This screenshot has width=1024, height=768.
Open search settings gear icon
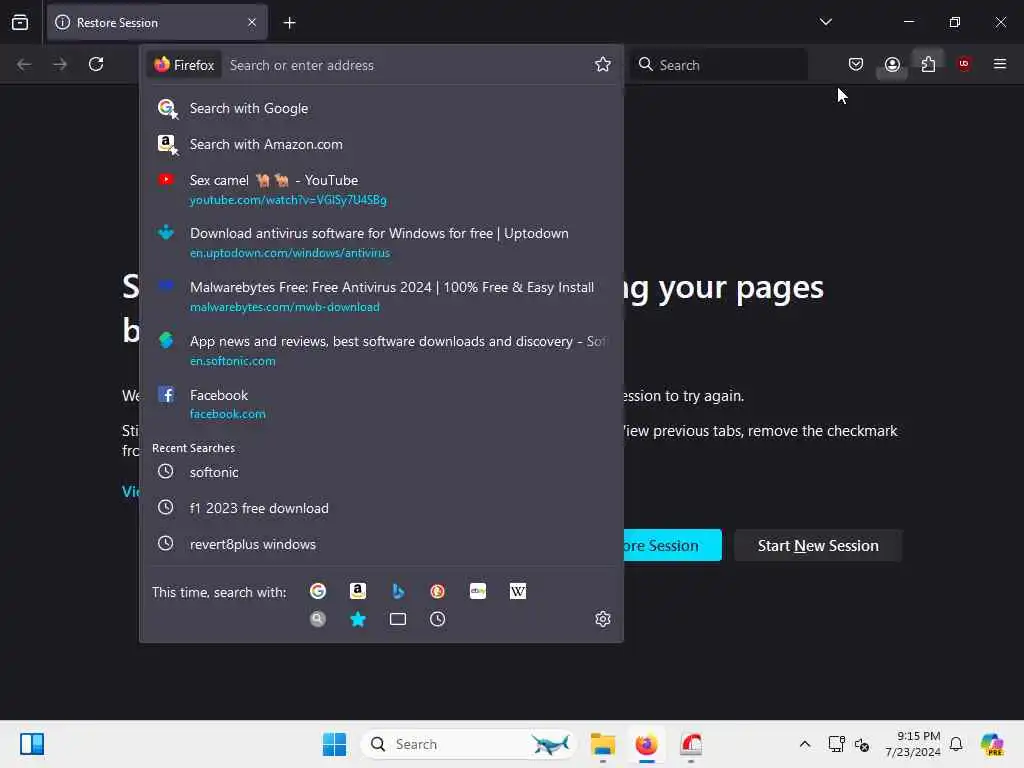pos(602,619)
